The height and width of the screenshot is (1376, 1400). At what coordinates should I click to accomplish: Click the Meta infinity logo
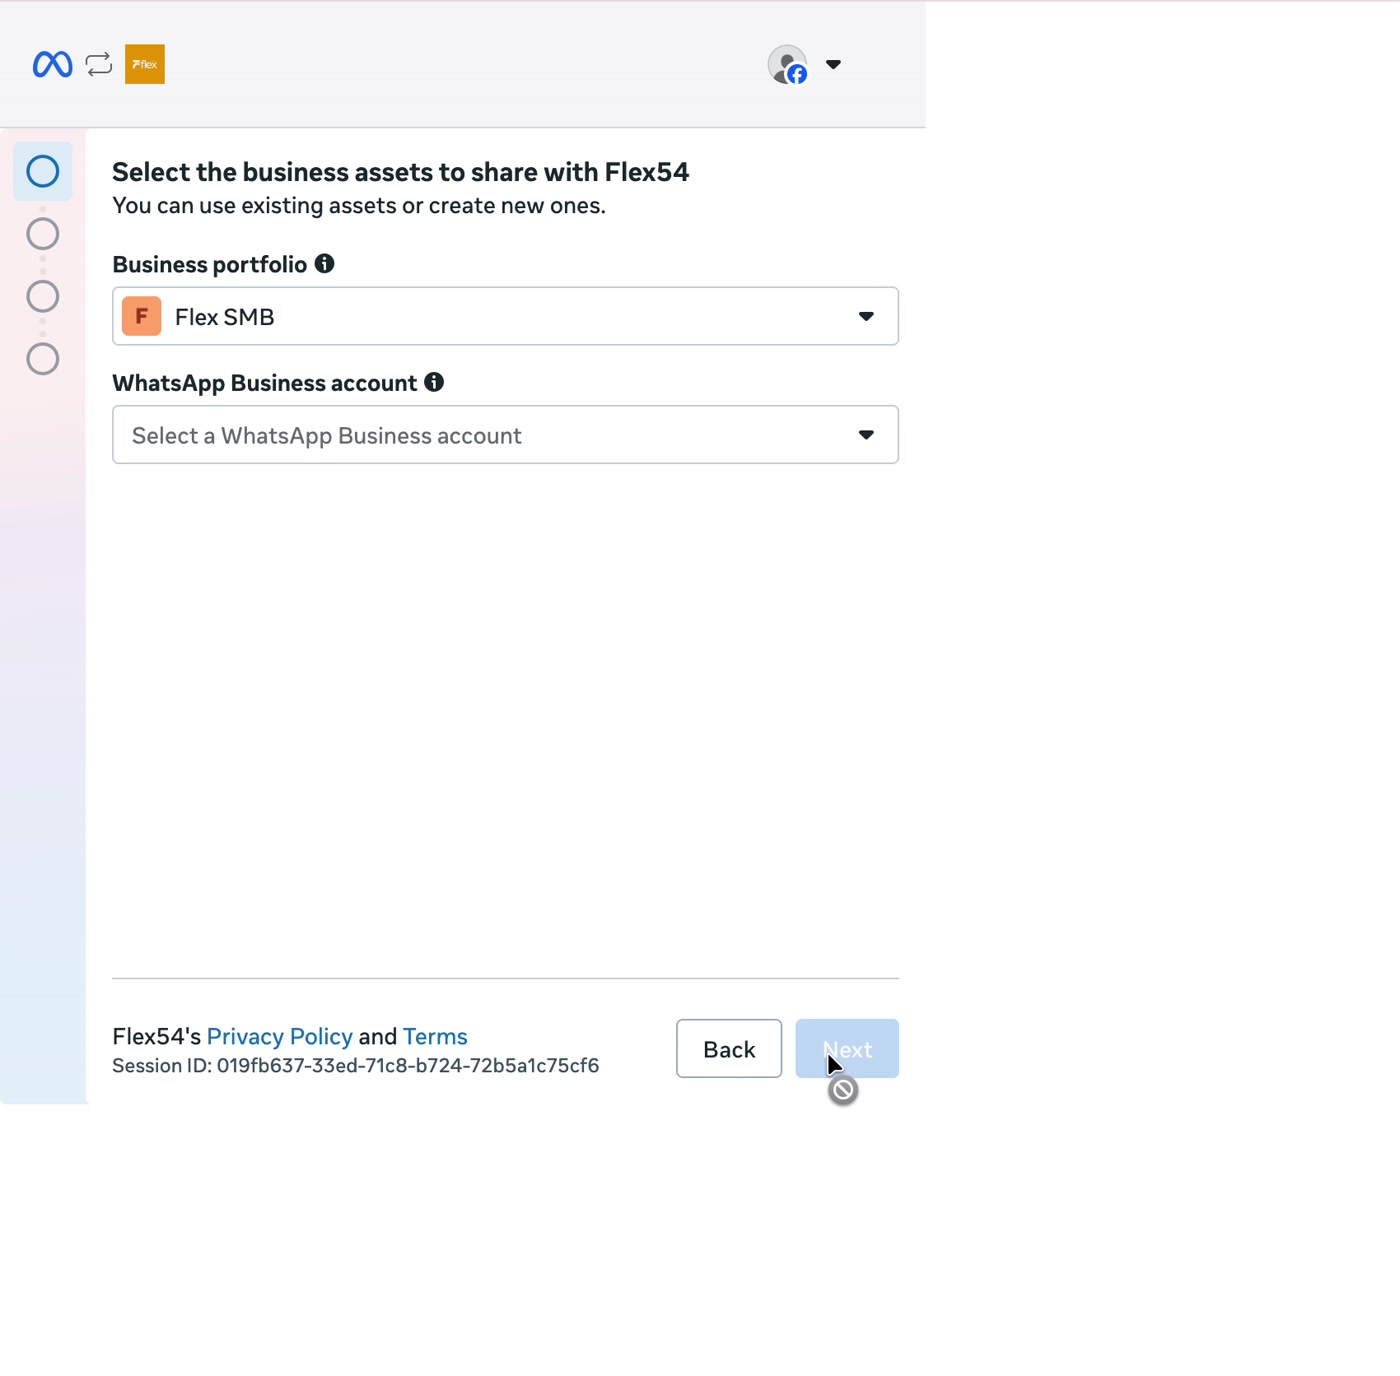[x=52, y=65]
